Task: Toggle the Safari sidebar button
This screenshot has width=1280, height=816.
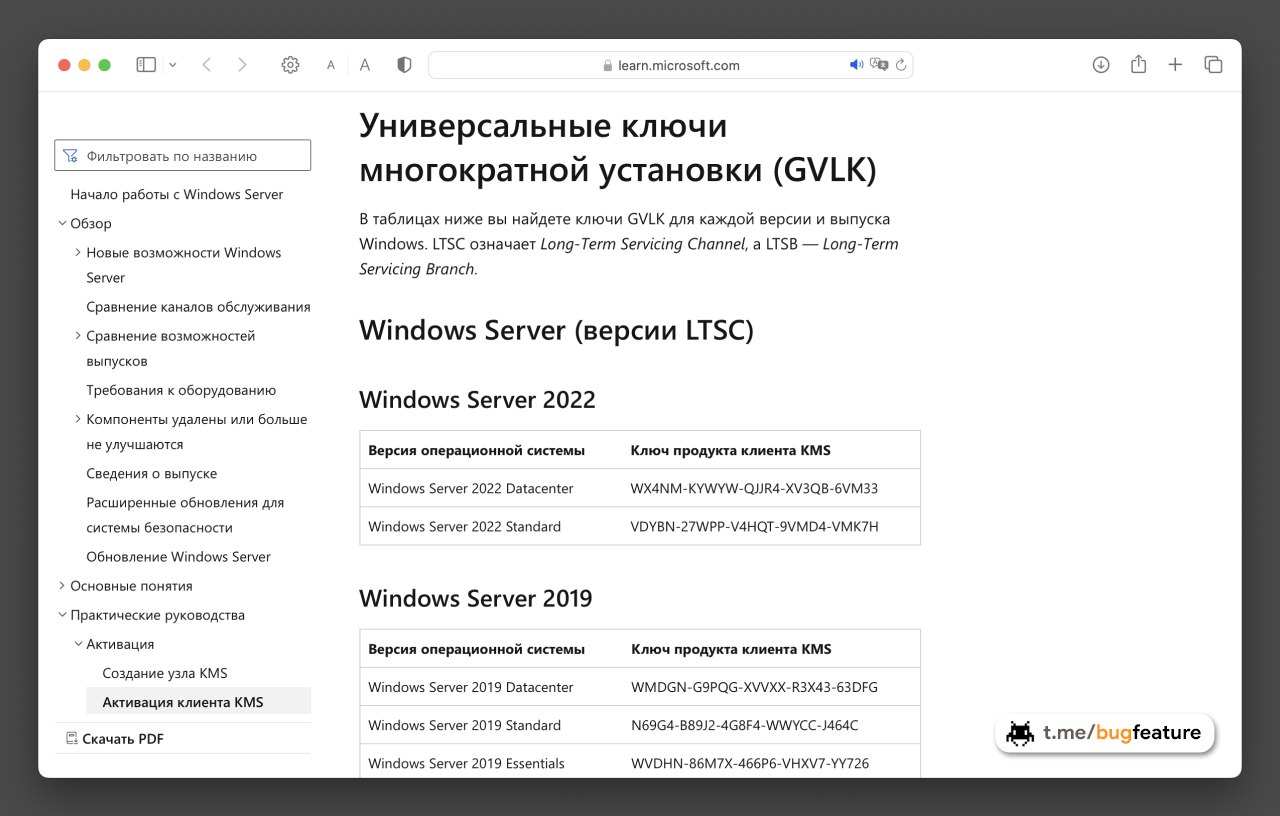Action: coord(146,65)
